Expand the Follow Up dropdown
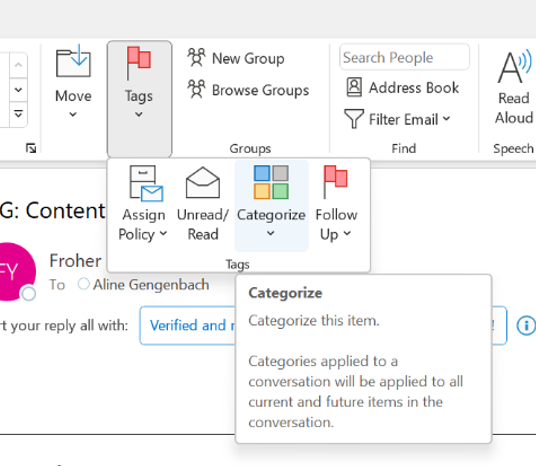The image size is (536, 466). [x=336, y=204]
